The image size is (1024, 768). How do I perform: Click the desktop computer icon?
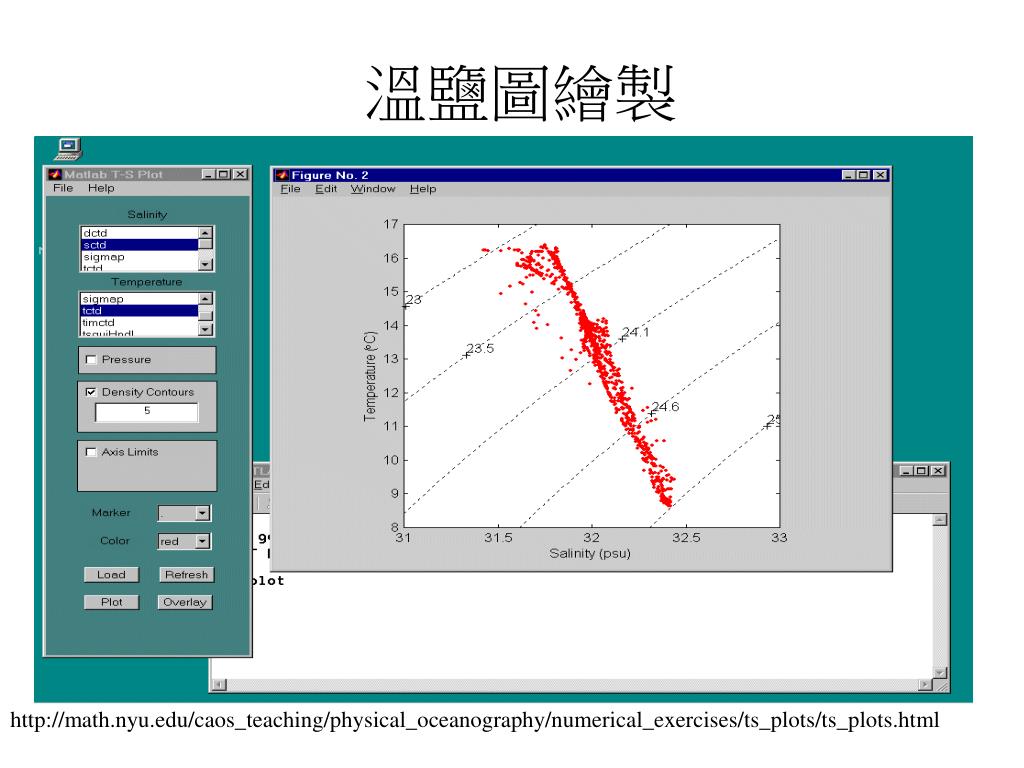68,149
